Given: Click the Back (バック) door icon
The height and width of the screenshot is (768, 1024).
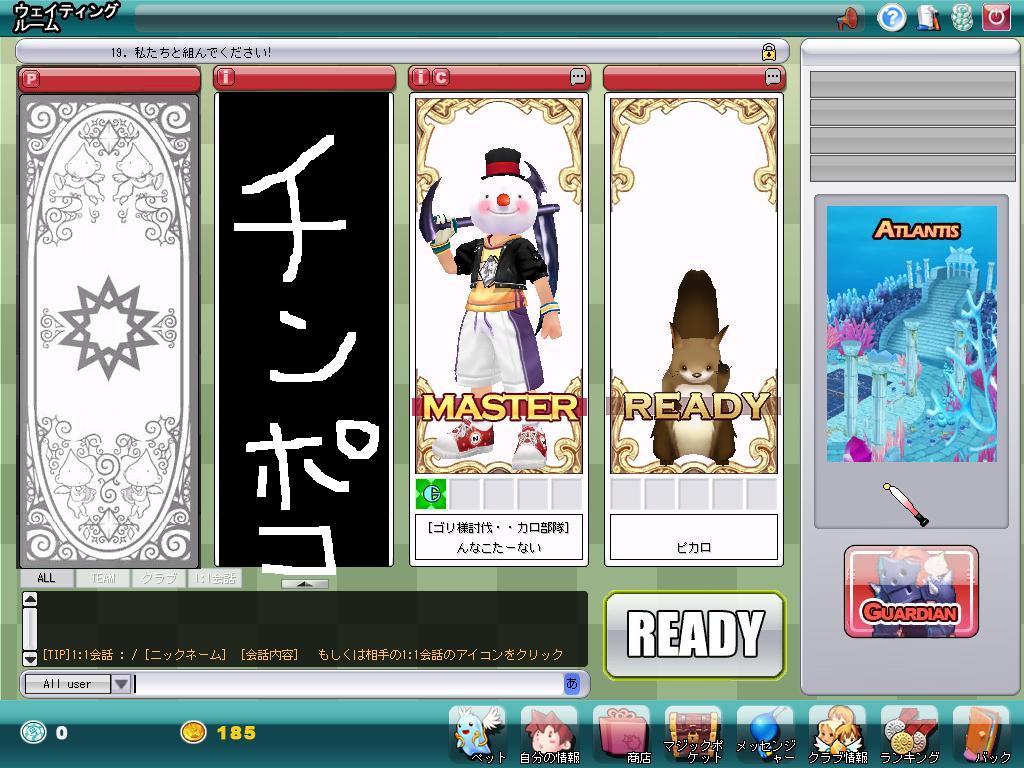Looking at the screenshot, I should (x=980, y=732).
